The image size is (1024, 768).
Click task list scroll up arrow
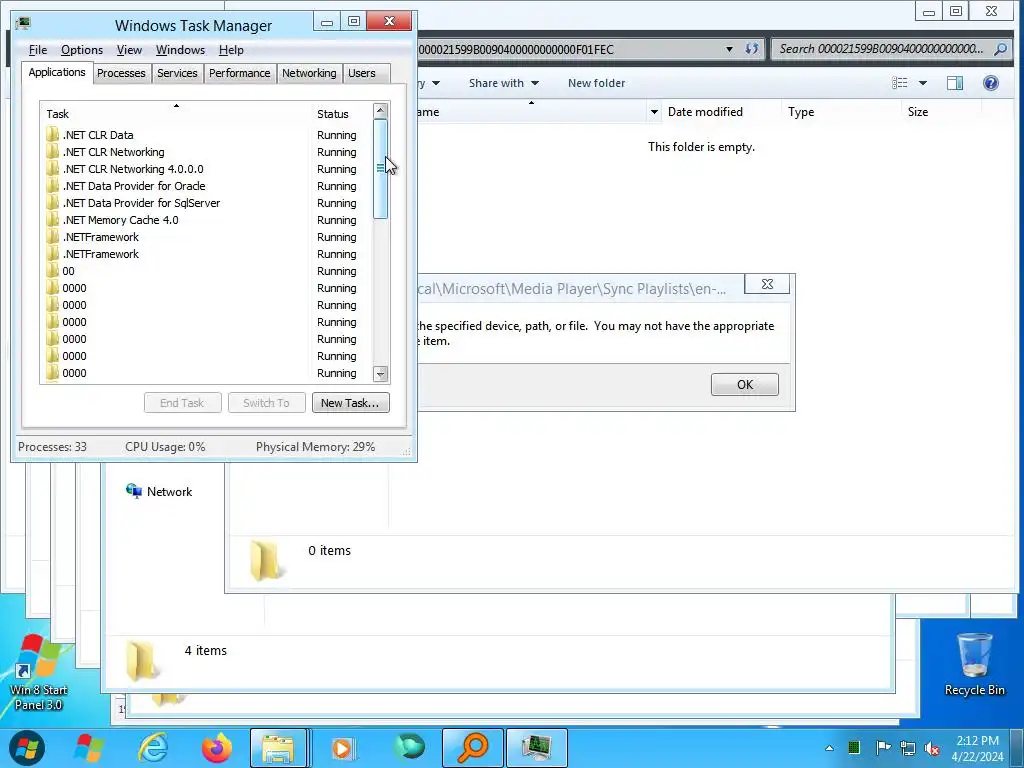click(x=381, y=111)
